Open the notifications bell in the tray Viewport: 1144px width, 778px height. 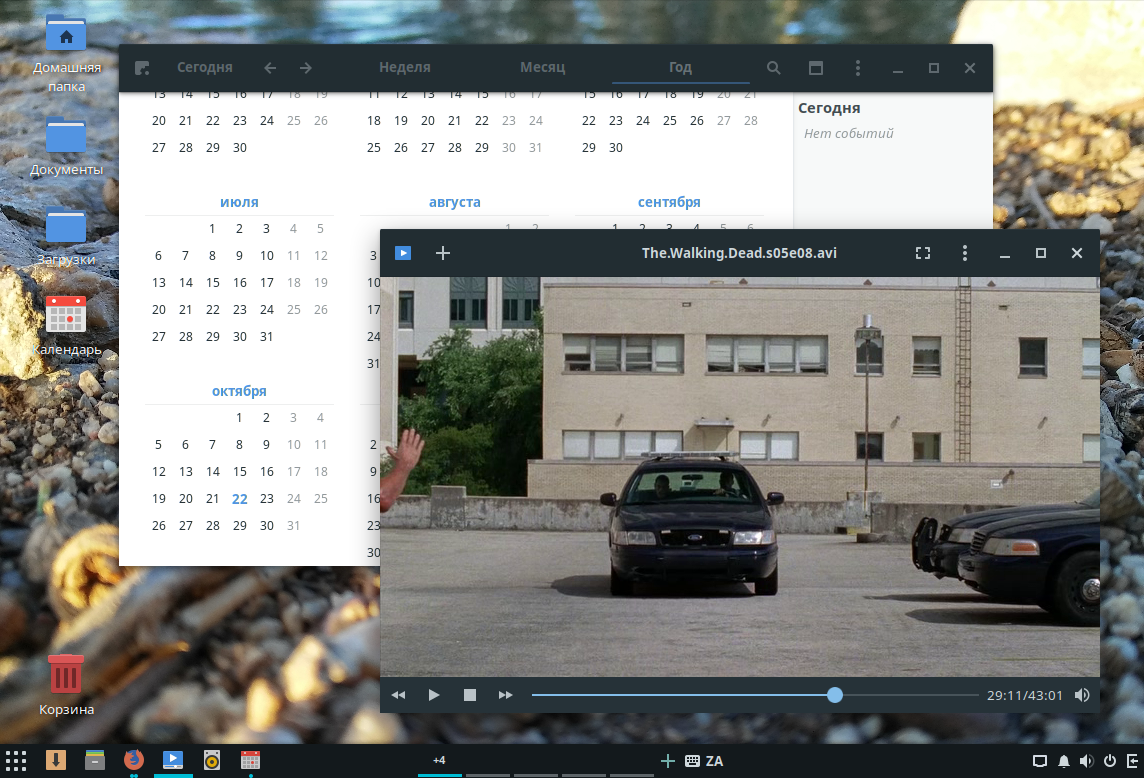click(1064, 761)
